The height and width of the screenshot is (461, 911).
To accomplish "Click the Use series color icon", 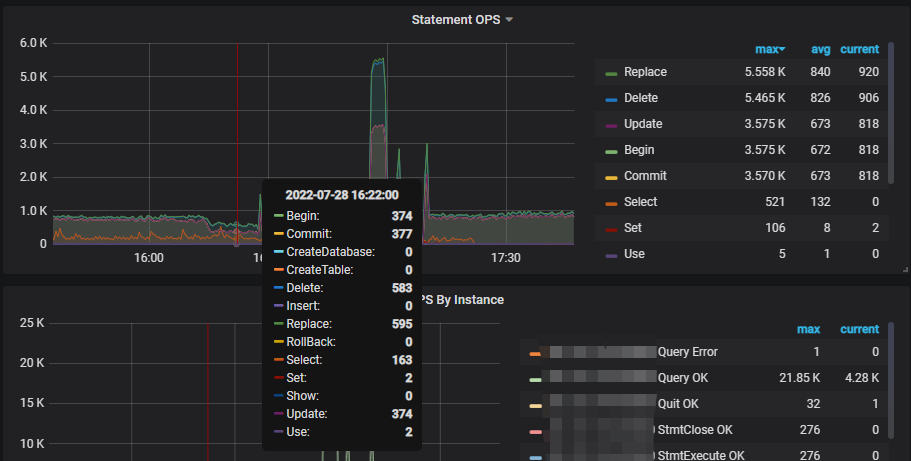I will (x=611, y=255).
